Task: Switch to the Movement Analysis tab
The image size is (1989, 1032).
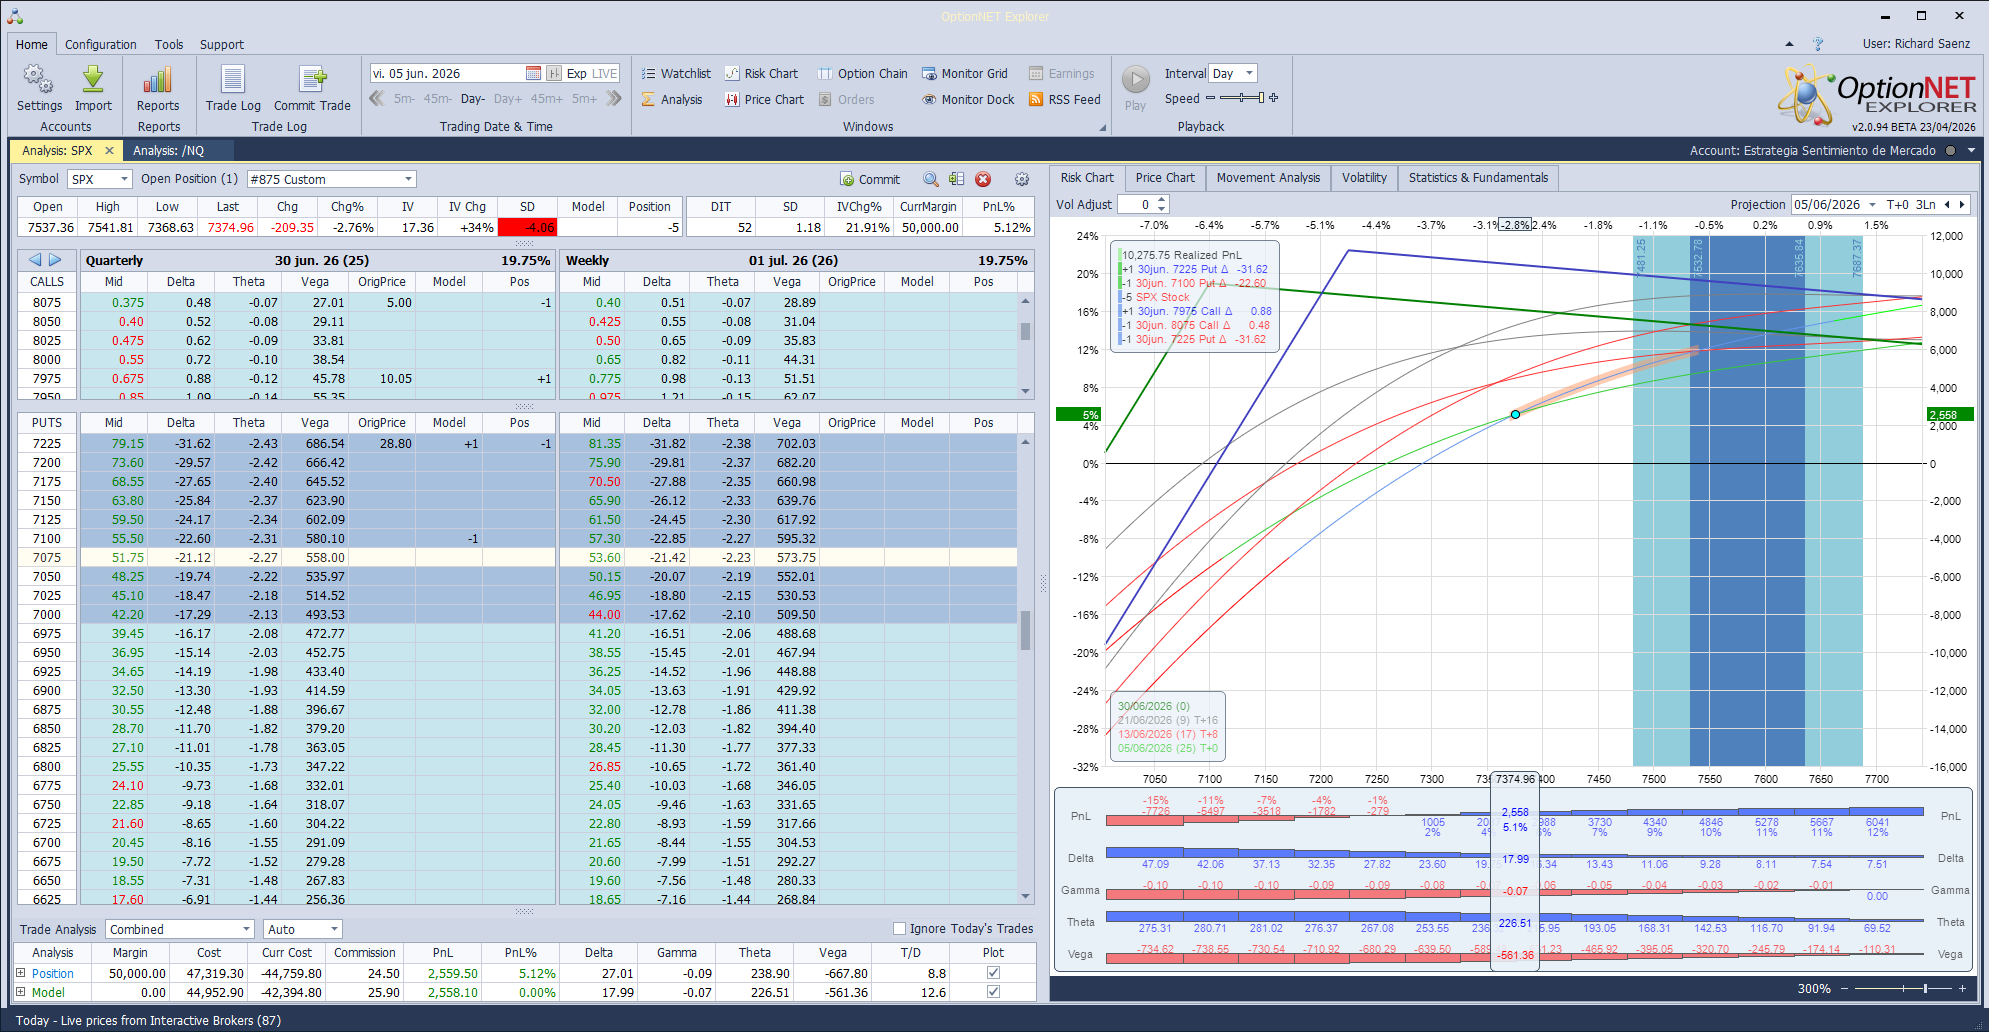Action: (x=1268, y=178)
